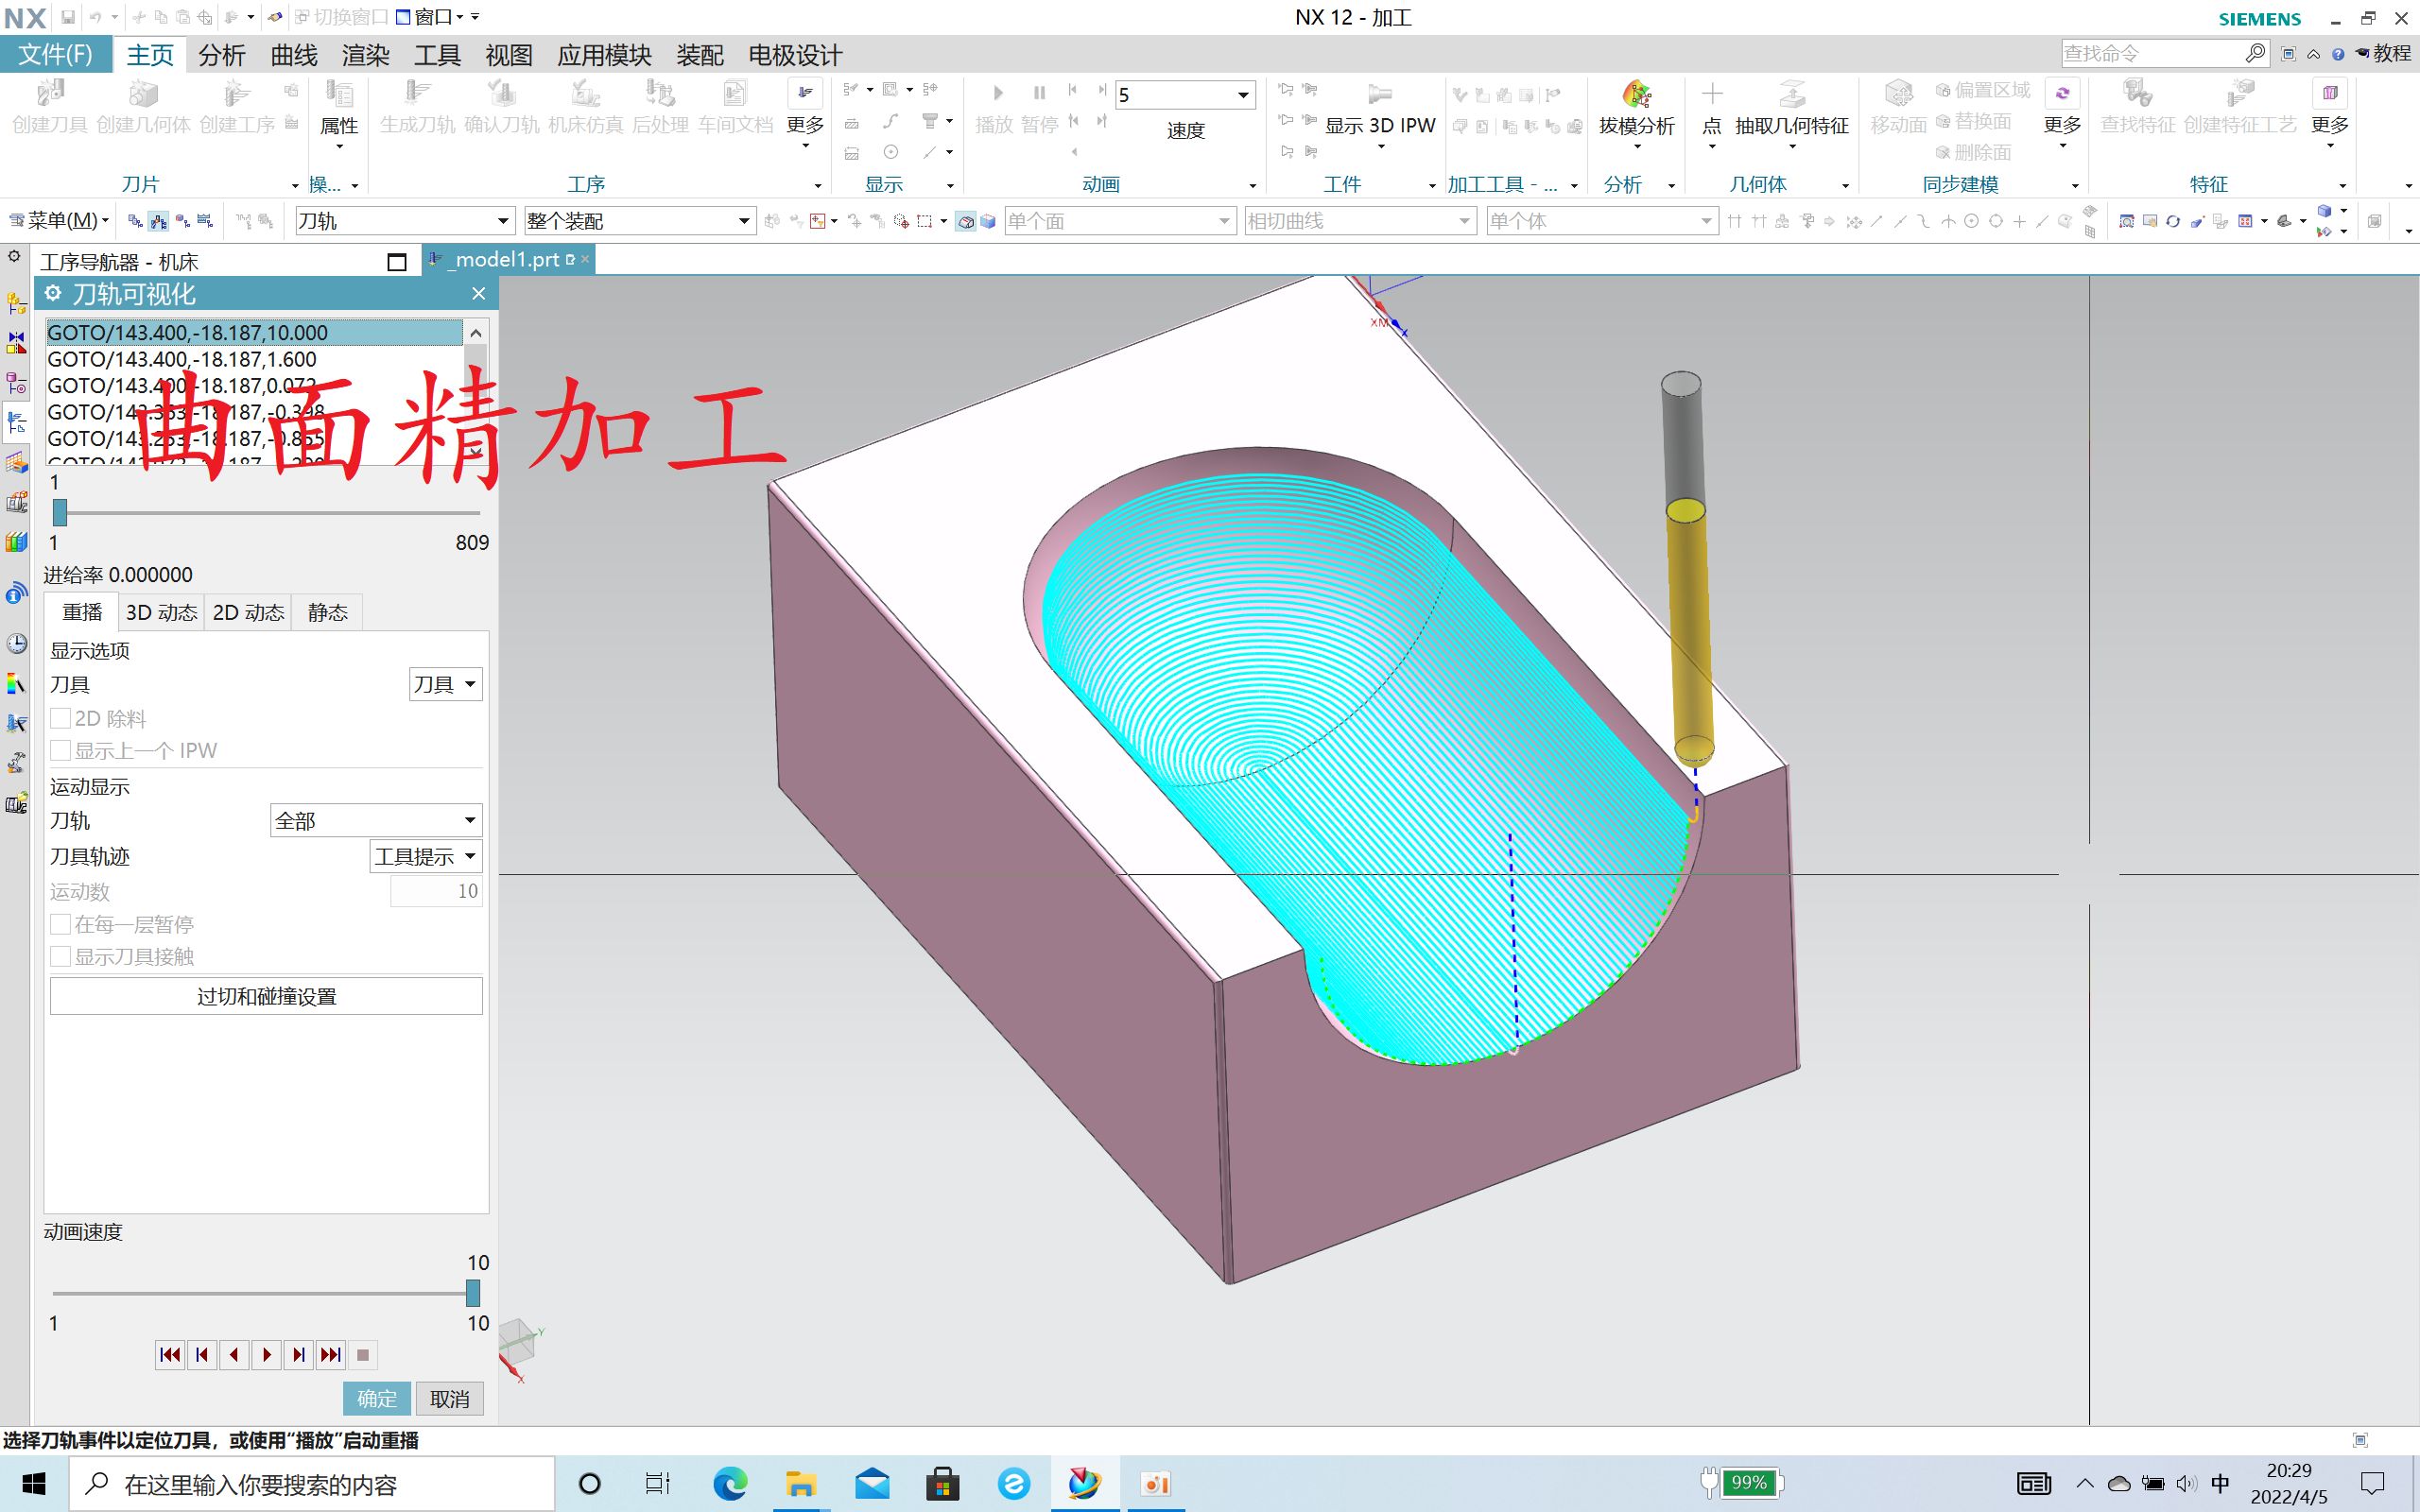The height and width of the screenshot is (1512, 2420).
Task: Switch to the 3D 动态 tab
Action: click(x=161, y=612)
